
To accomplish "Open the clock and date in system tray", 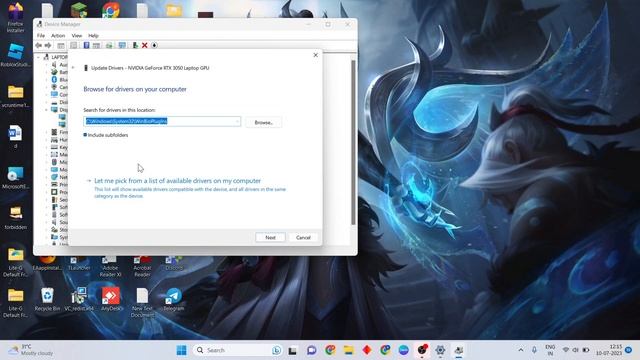I will point(609,350).
